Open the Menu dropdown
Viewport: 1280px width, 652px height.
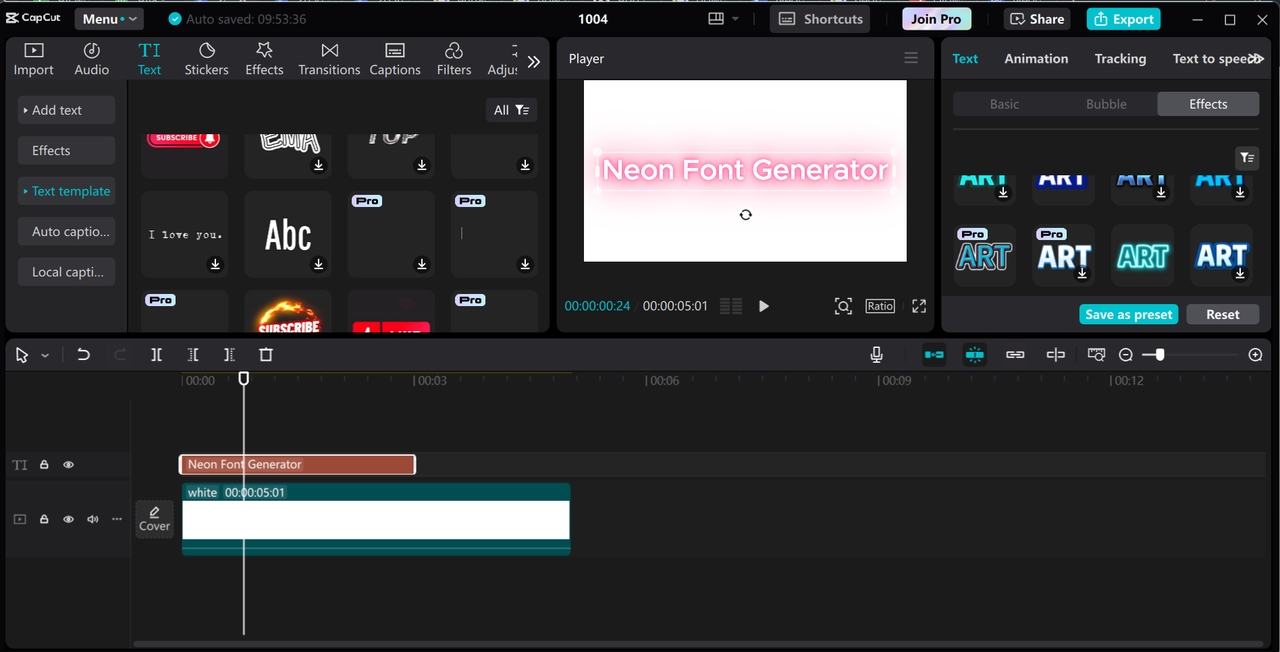pos(108,19)
